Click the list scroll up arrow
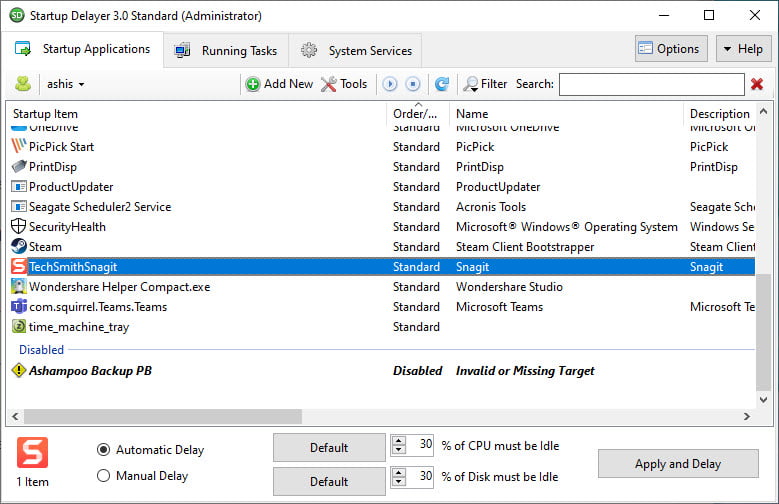 [763, 112]
